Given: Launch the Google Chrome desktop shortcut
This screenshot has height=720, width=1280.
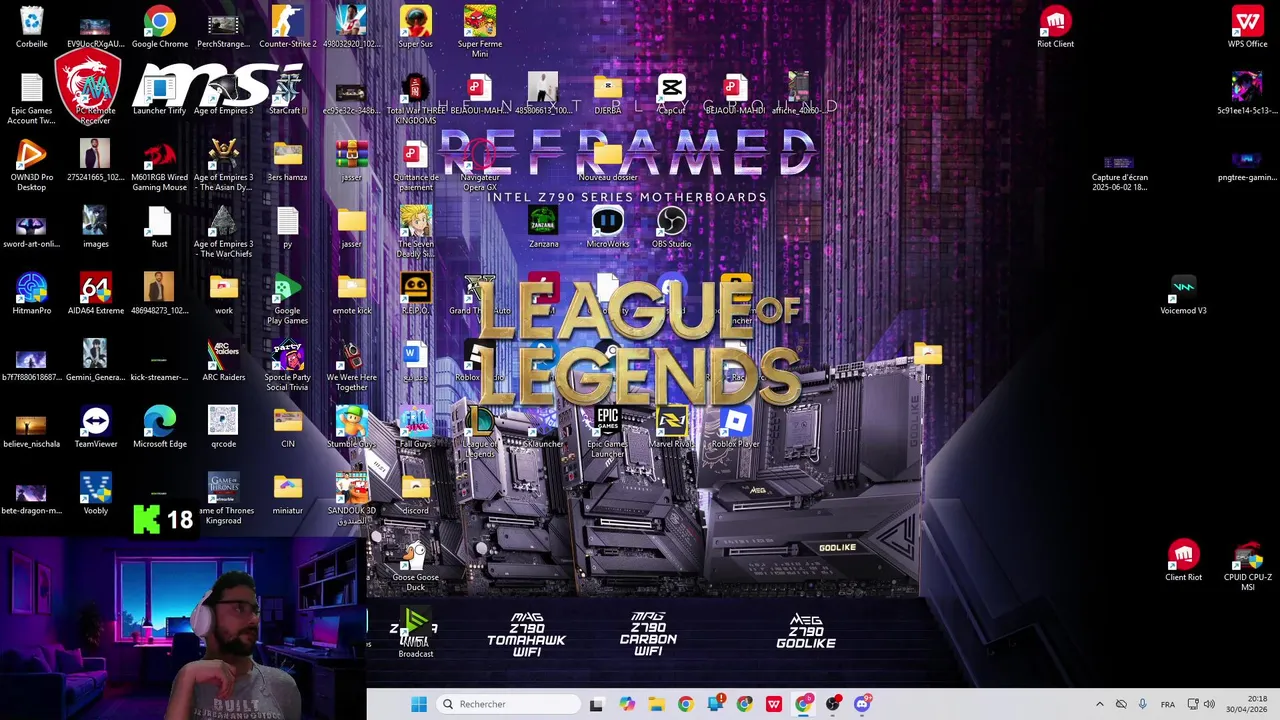Looking at the screenshot, I should [160, 28].
